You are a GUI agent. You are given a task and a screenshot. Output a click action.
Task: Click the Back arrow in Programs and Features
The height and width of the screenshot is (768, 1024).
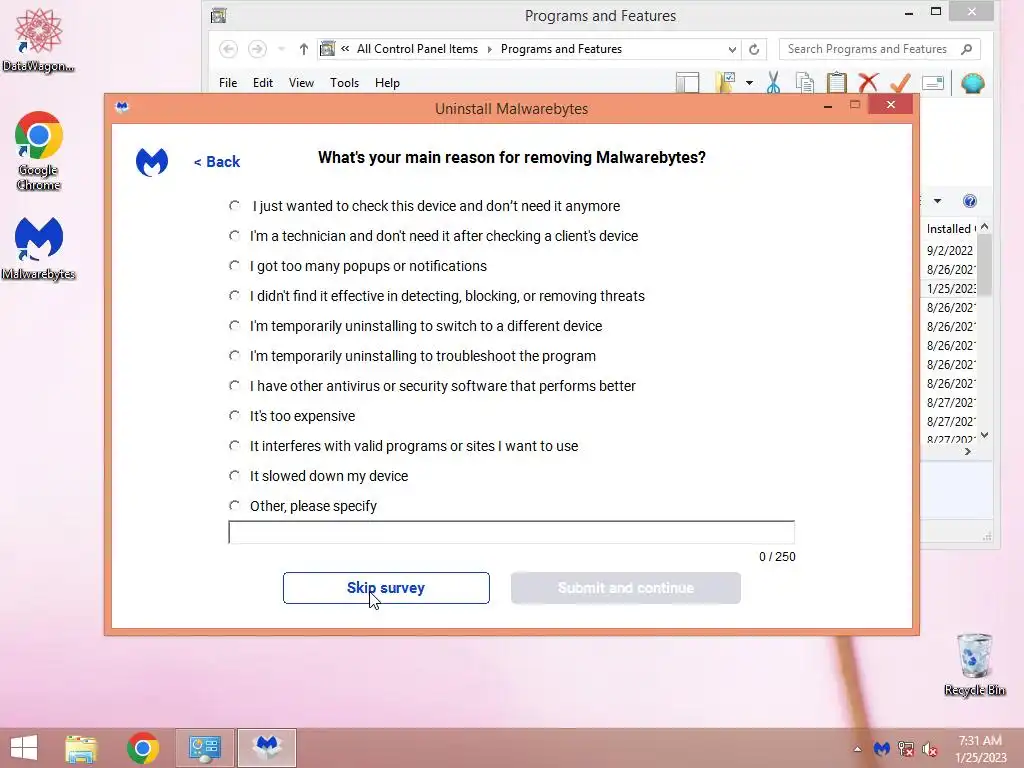click(x=228, y=49)
